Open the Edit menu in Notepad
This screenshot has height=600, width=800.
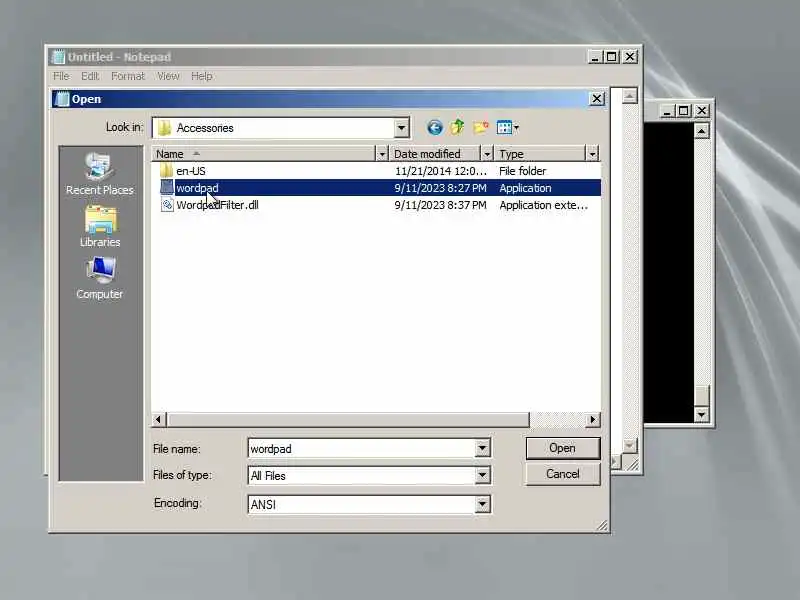(x=90, y=76)
